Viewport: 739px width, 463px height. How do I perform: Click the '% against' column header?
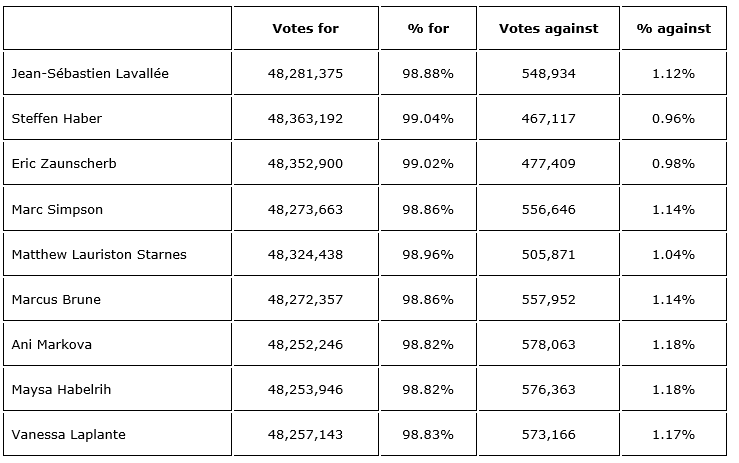point(673,29)
